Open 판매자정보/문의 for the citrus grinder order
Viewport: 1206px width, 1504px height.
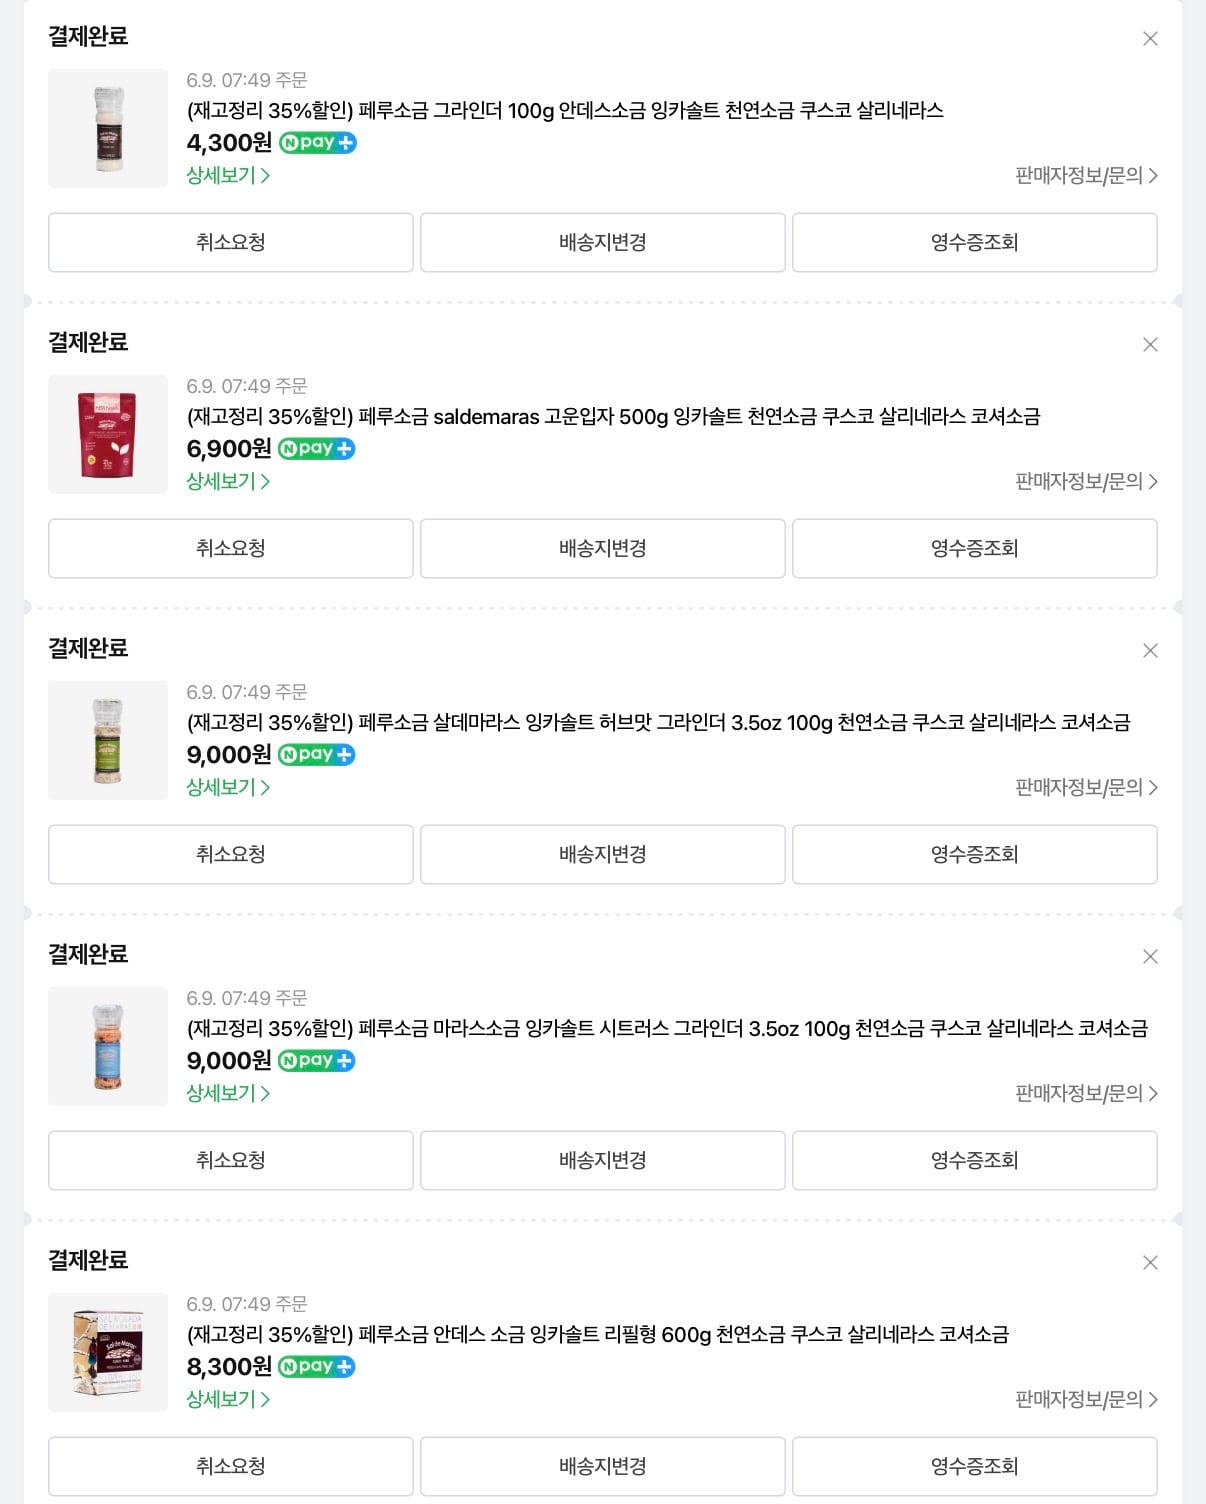point(1086,1093)
